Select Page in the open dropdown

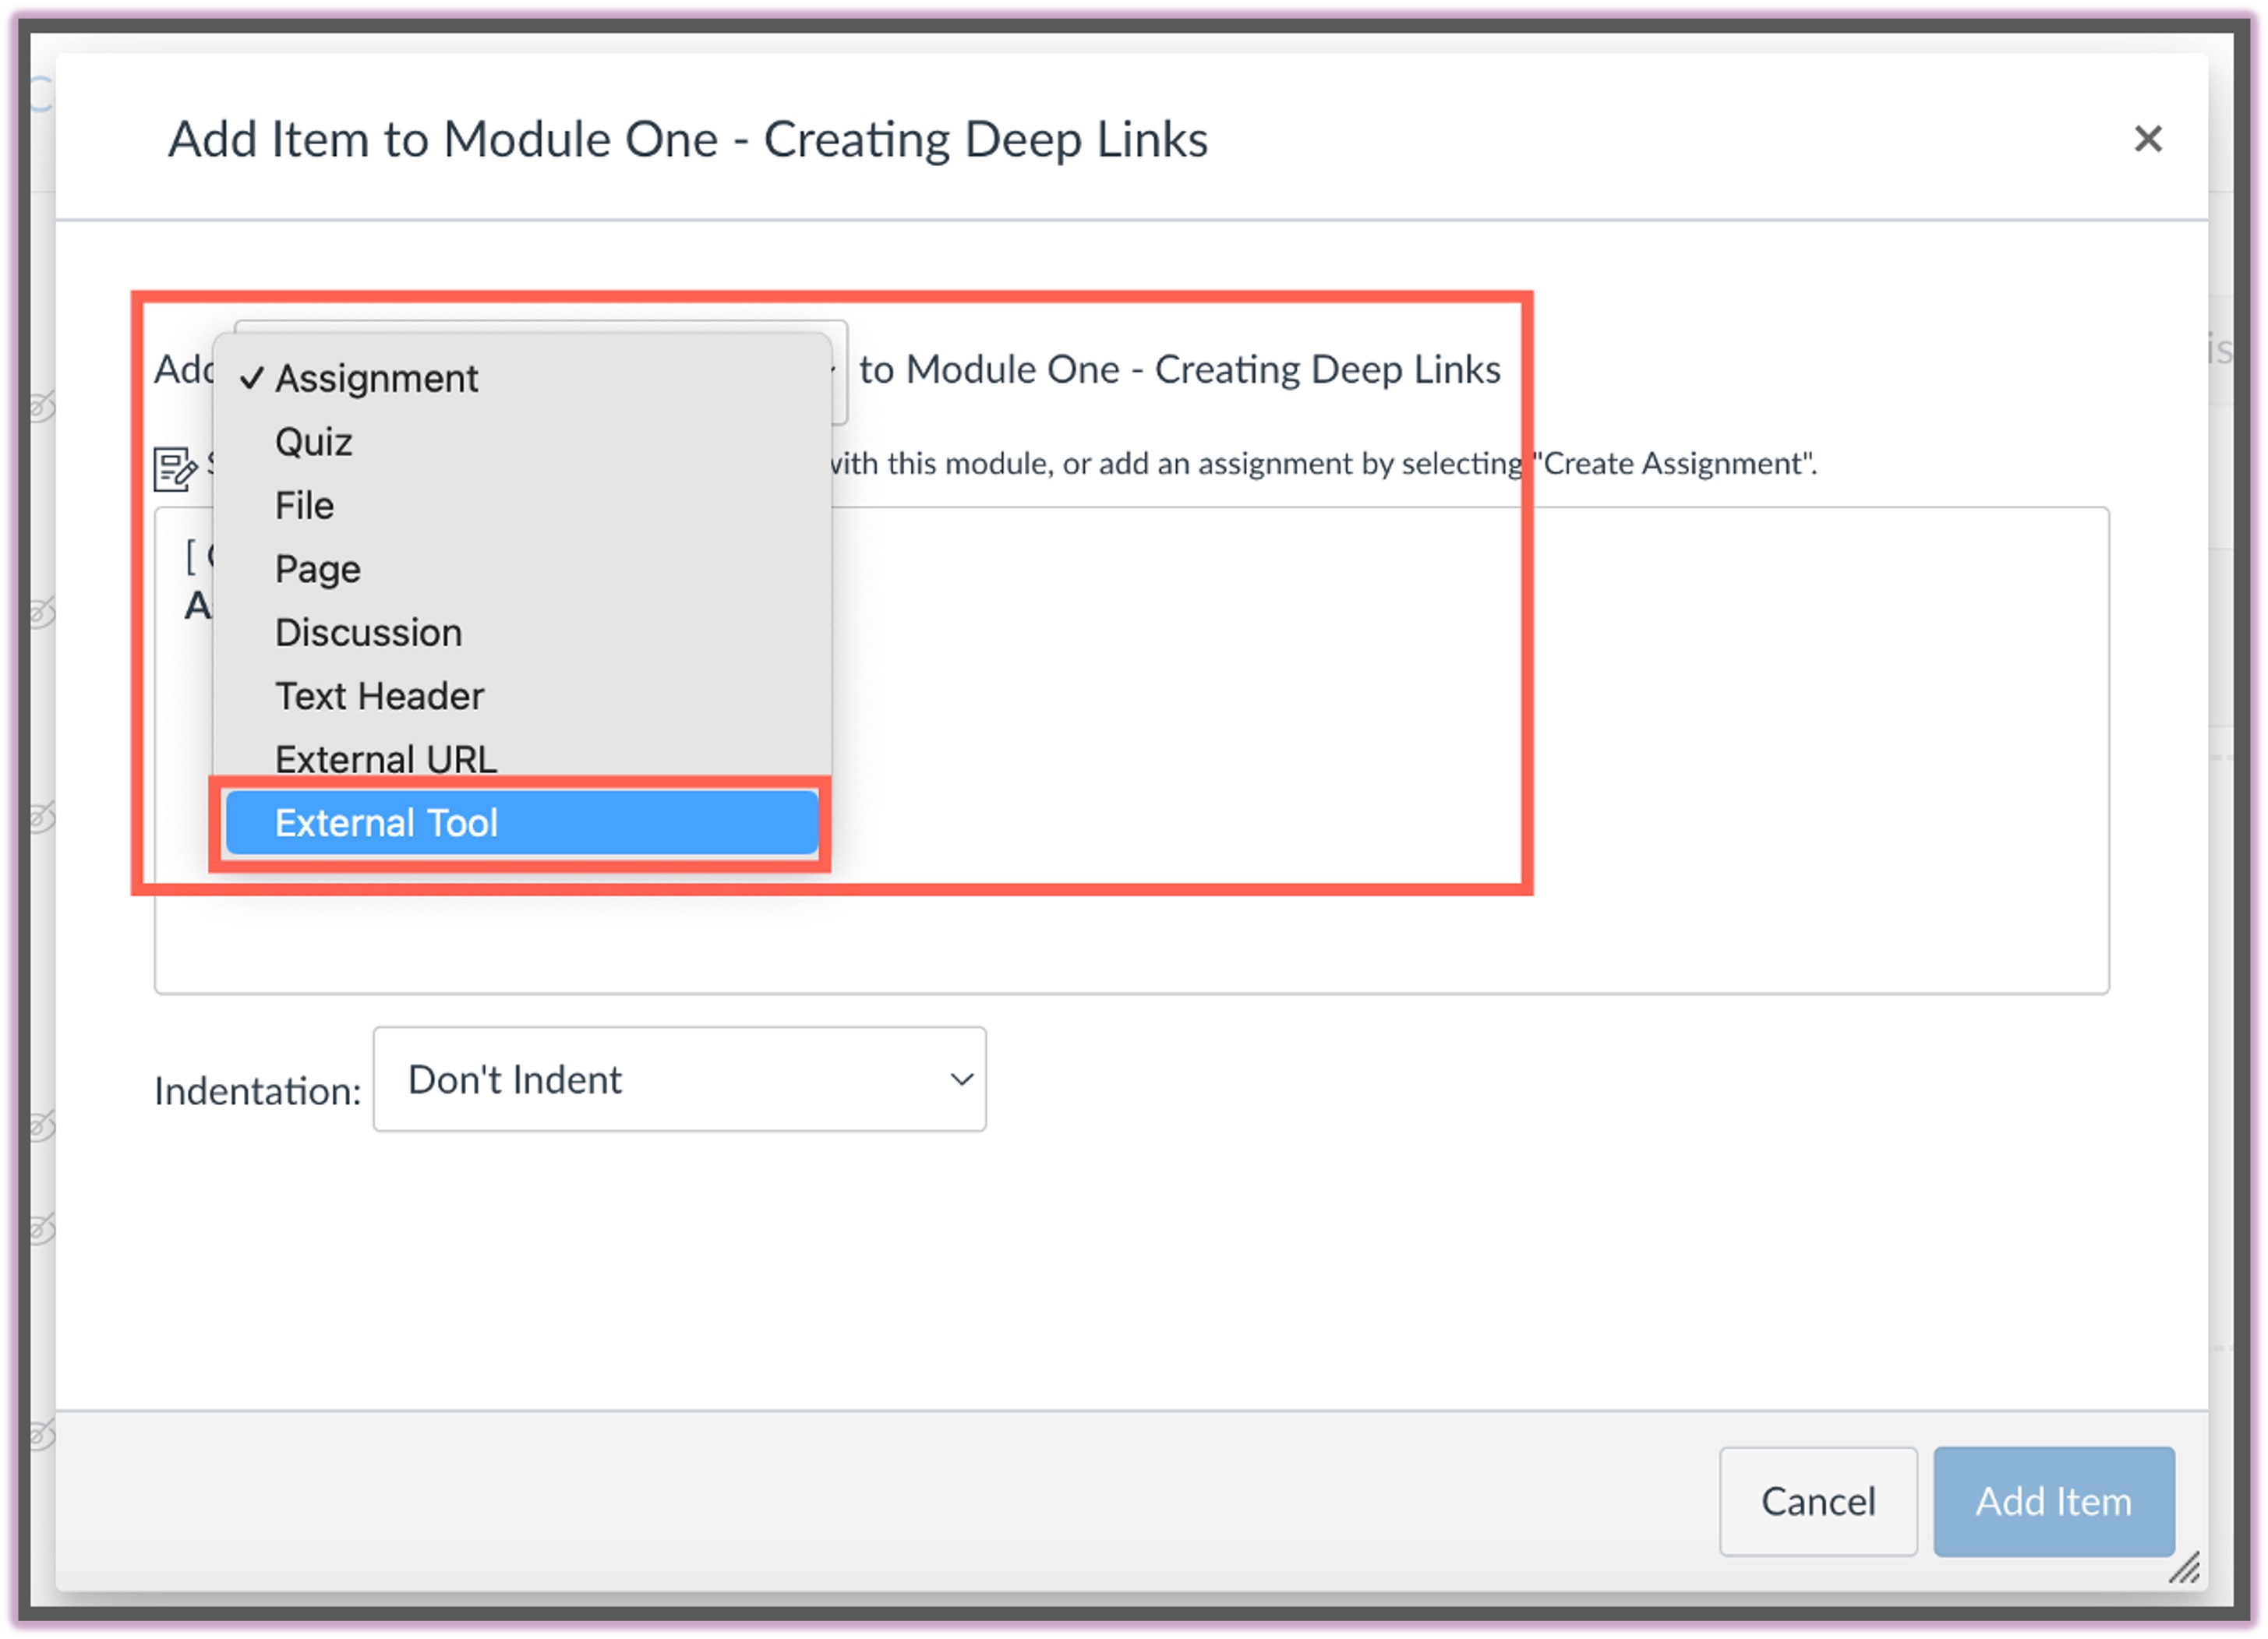click(317, 569)
